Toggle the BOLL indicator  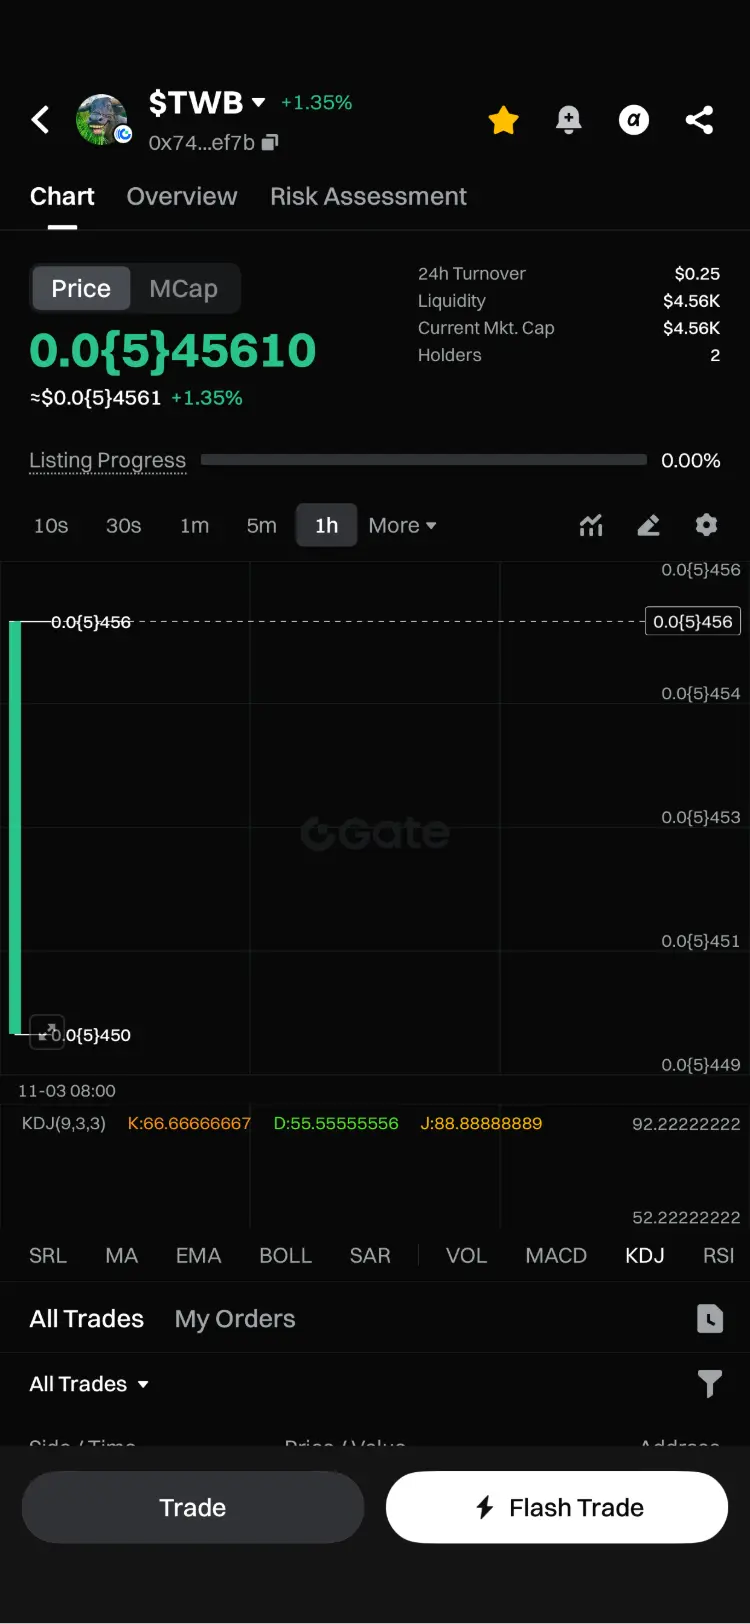pyautogui.click(x=286, y=1255)
